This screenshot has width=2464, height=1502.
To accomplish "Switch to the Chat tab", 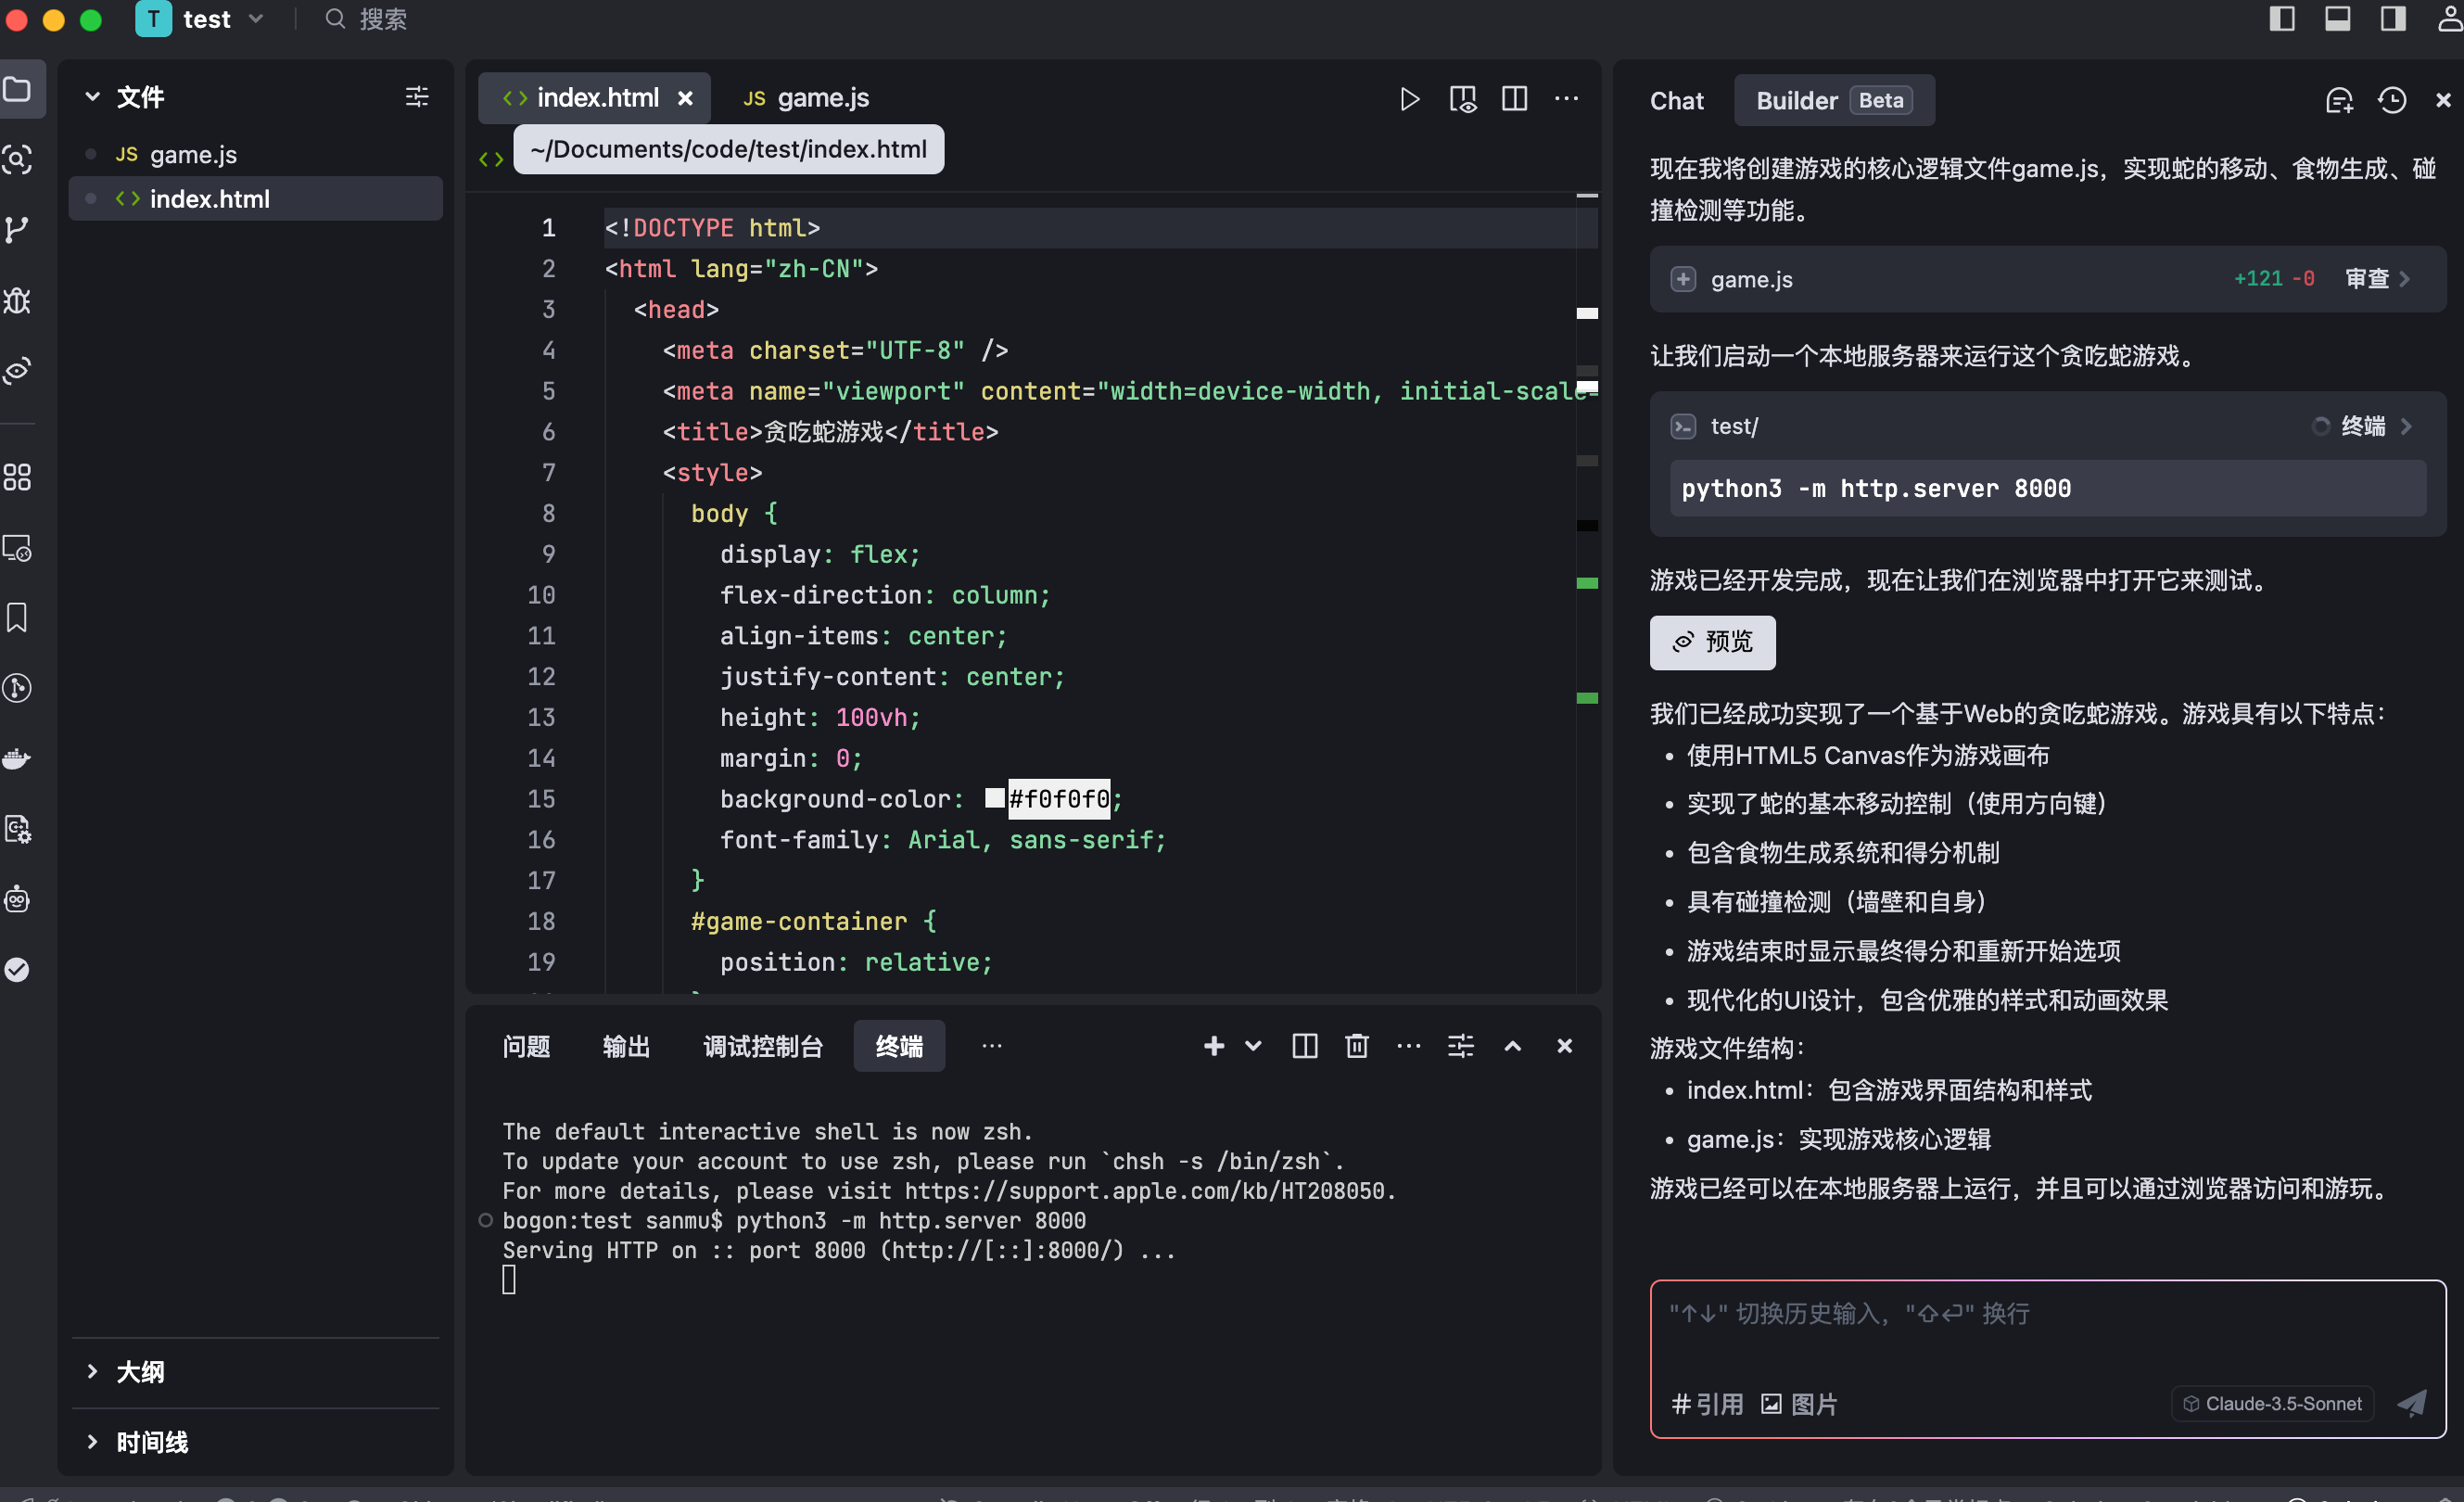I will tap(1676, 101).
